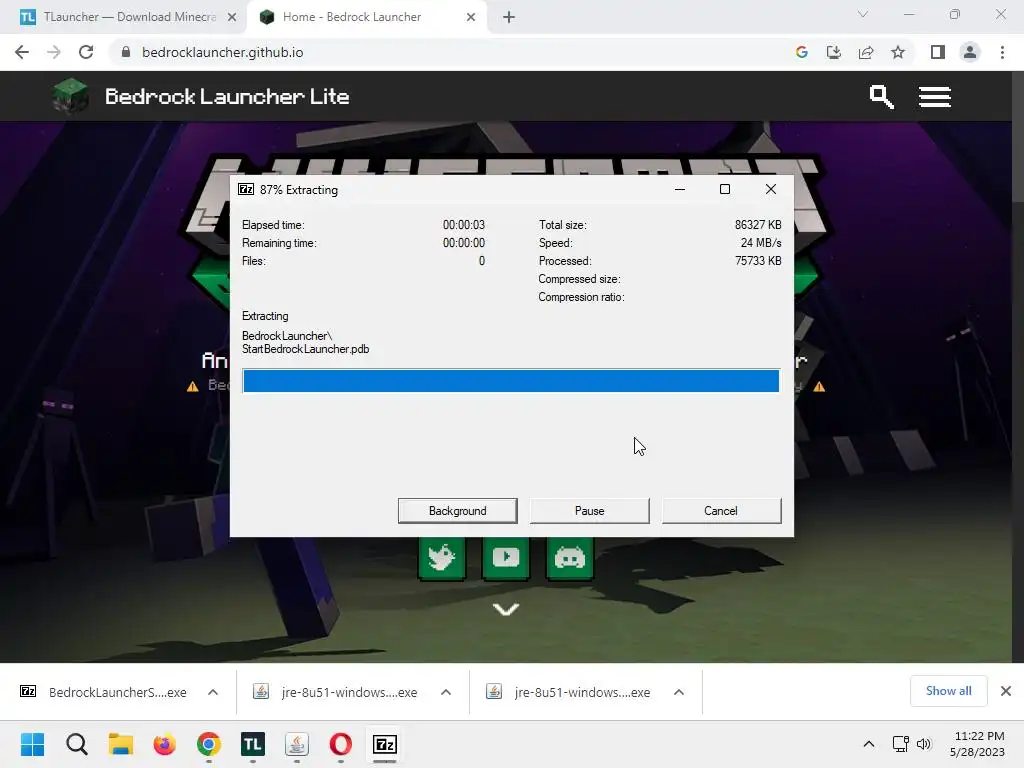
Task: Expand options for BedrockLauncherS download
Action: [213, 692]
